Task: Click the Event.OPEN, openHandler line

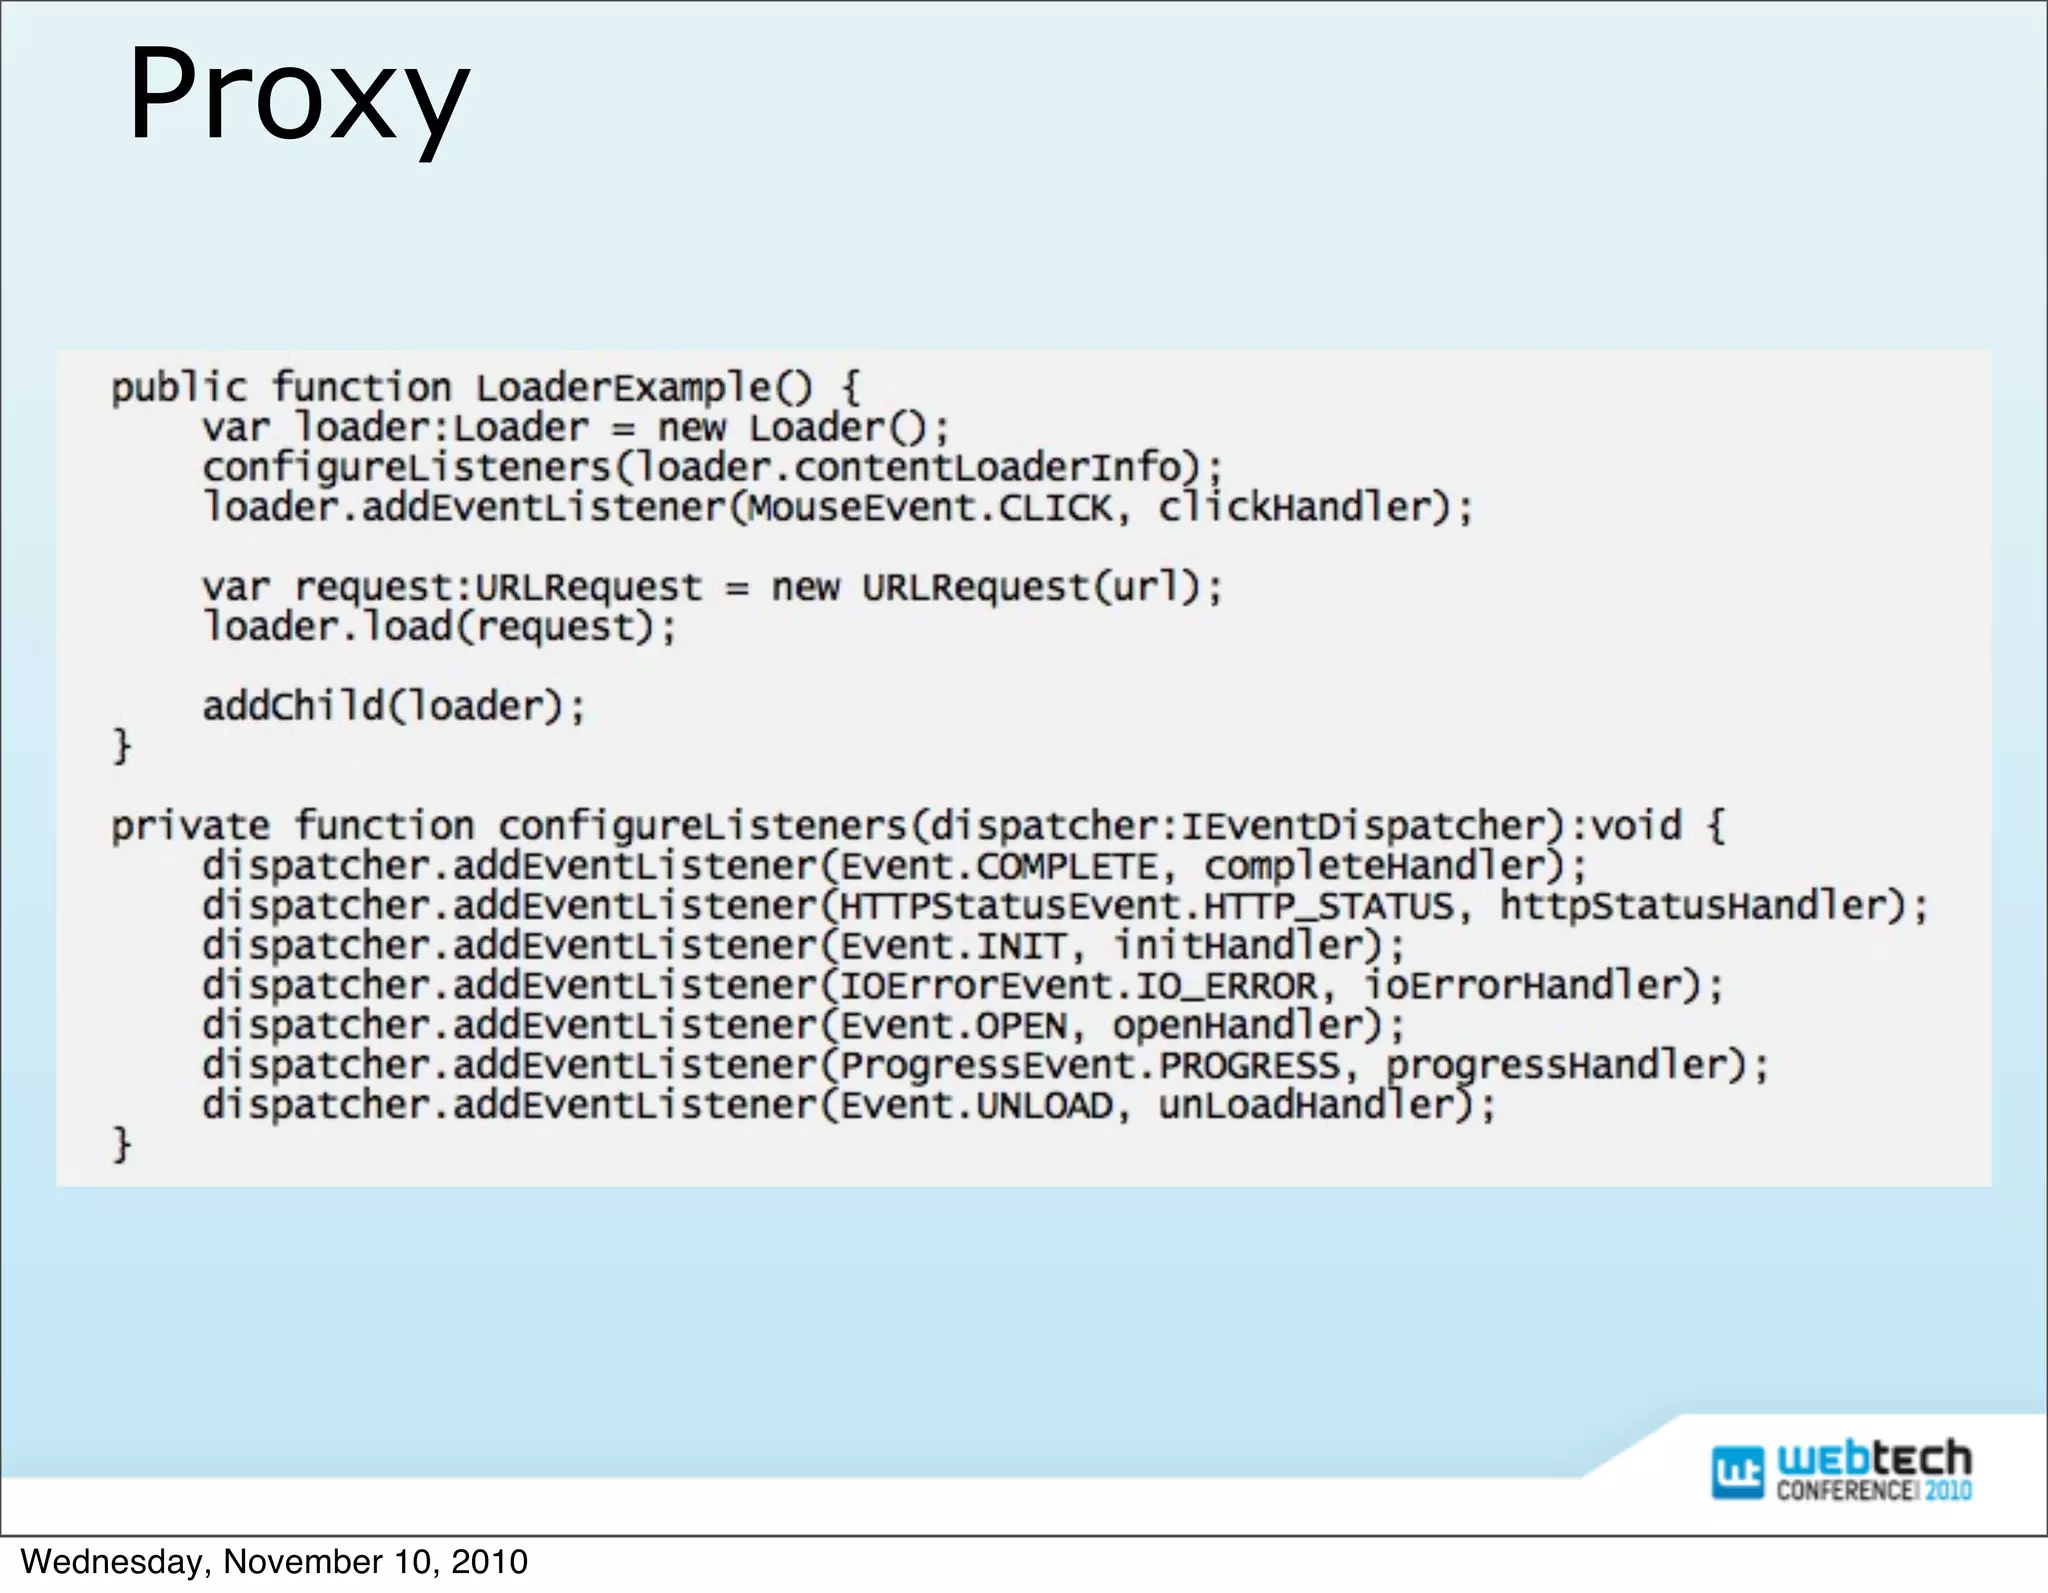Action: tap(804, 1026)
